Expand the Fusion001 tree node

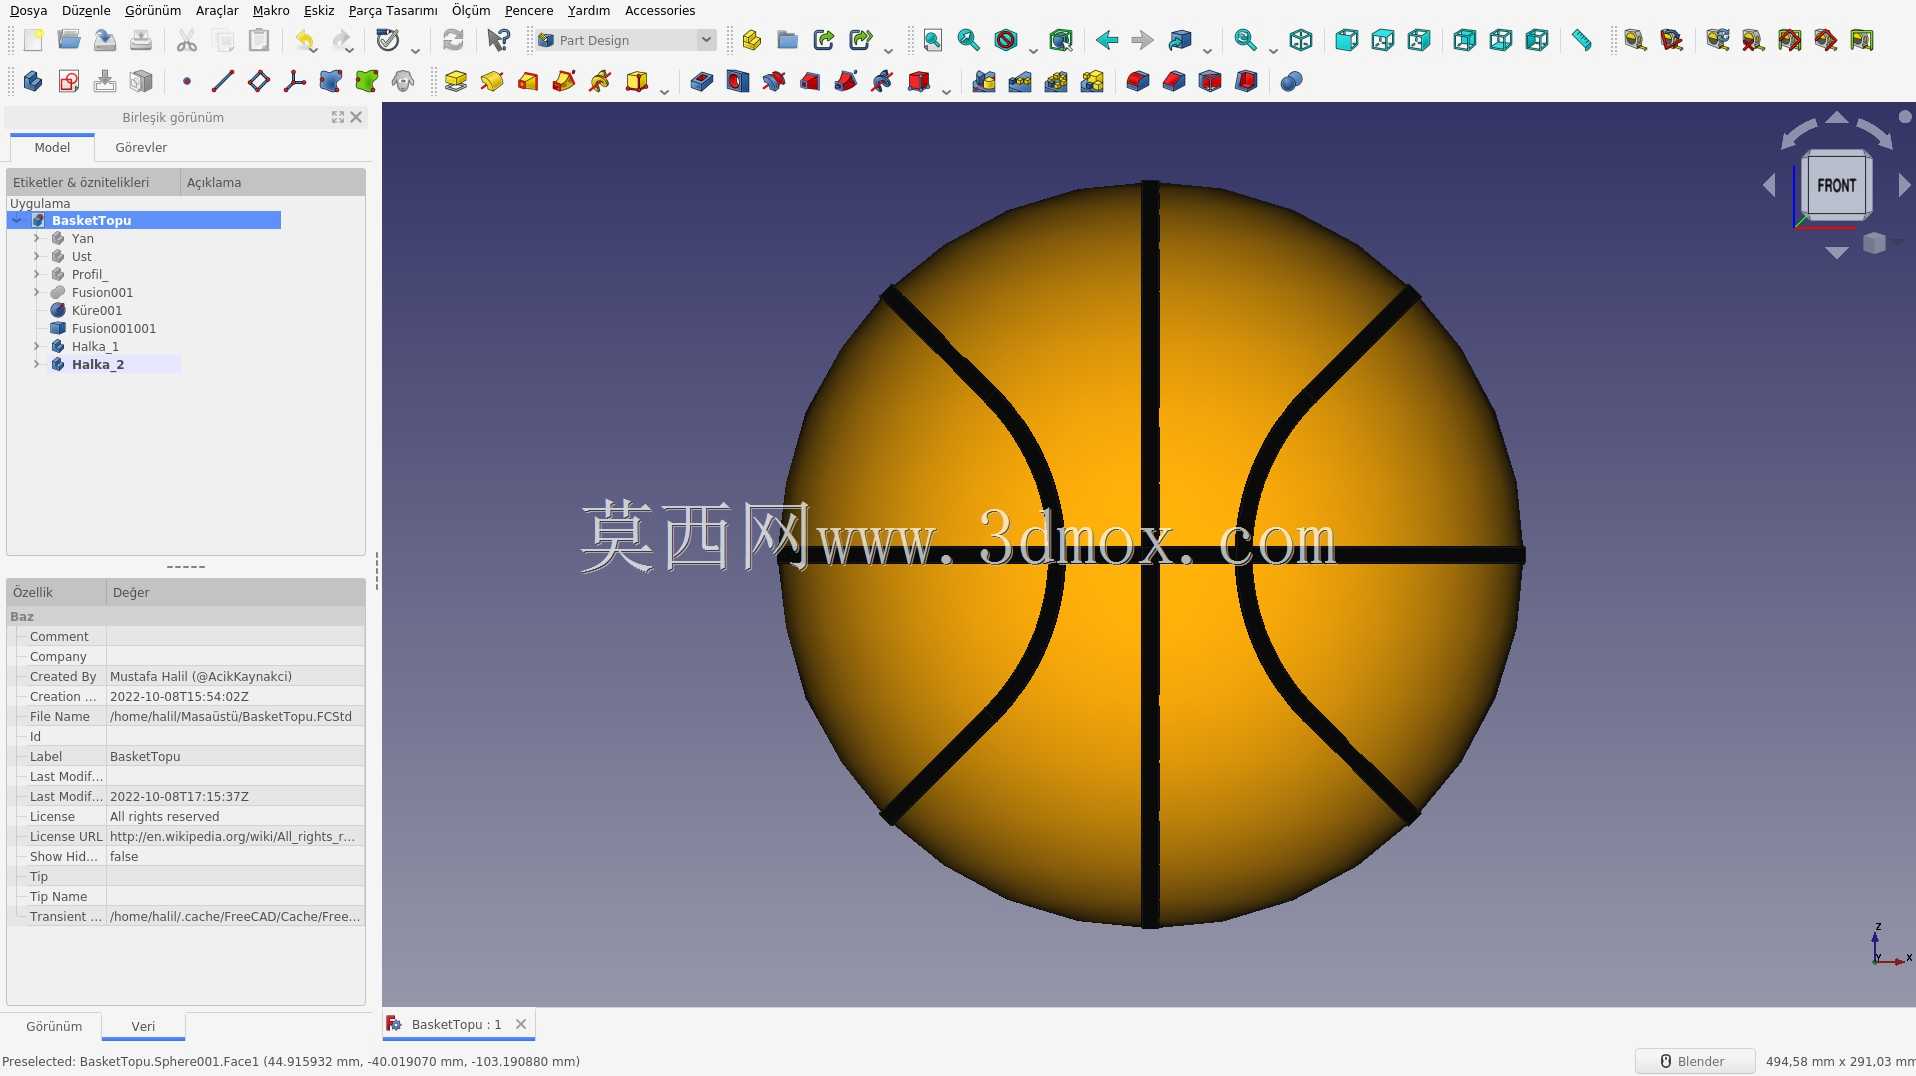click(37, 292)
